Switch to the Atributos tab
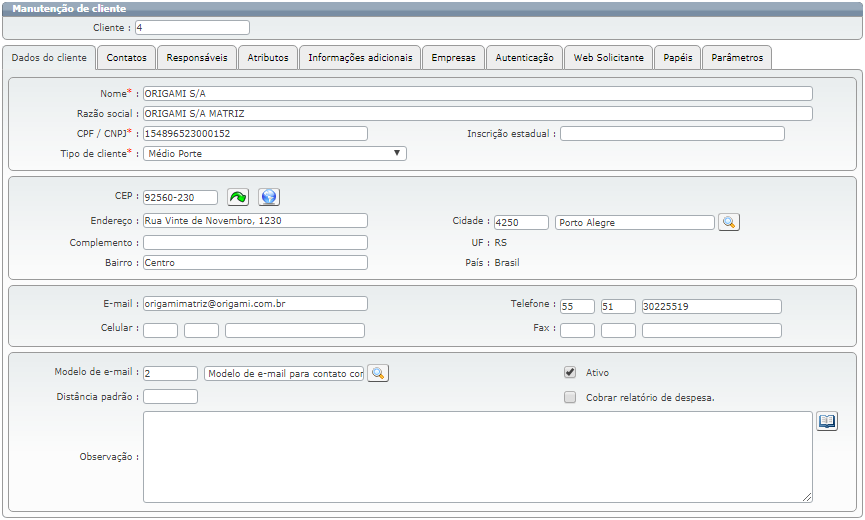This screenshot has height=520, width=865. pos(268,57)
